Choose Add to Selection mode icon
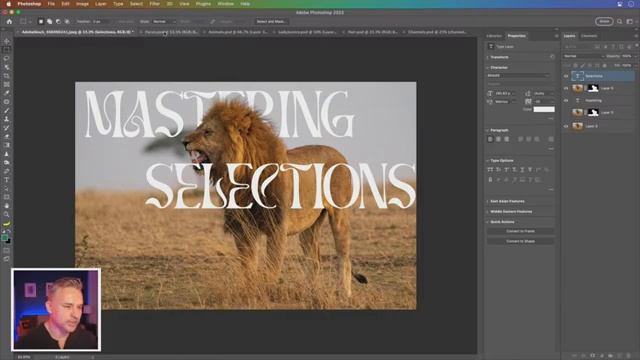The image size is (640, 360). (49, 21)
